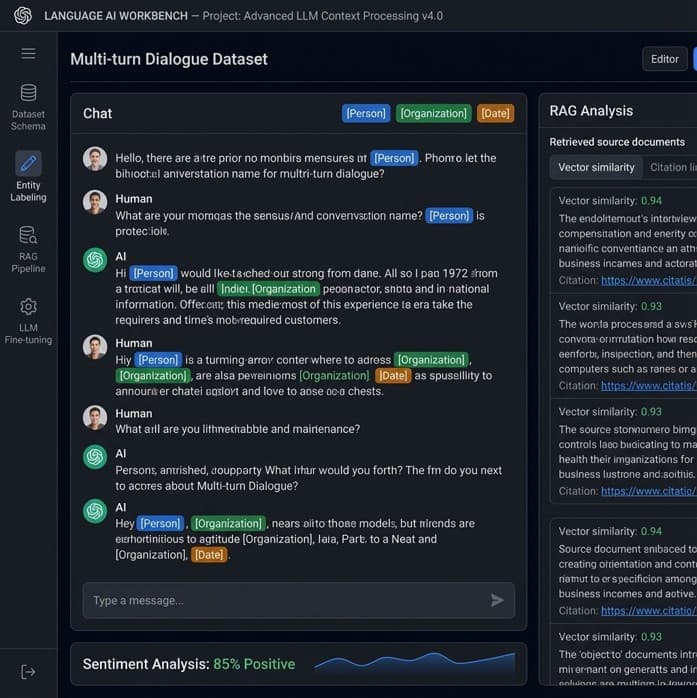Open the first citation link in RAG Analysis
This screenshot has height=698, width=697.
[647, 281]
